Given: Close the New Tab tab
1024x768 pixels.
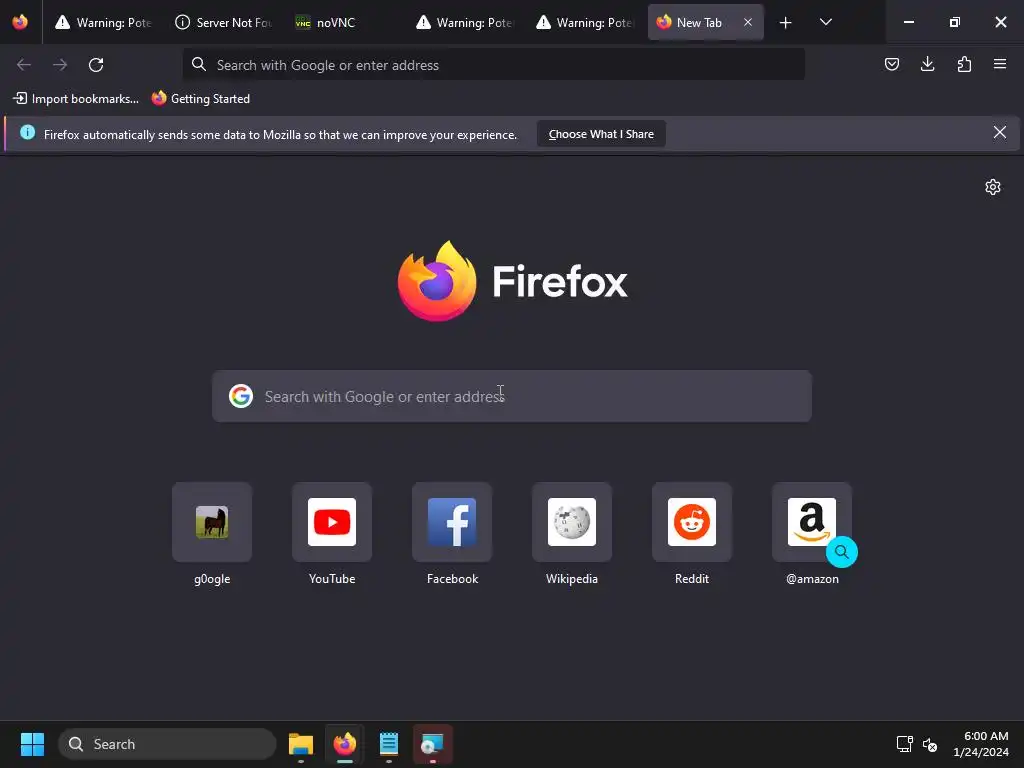Looking at the screenshot, I should pyautogui.click(x=748, y=22).
